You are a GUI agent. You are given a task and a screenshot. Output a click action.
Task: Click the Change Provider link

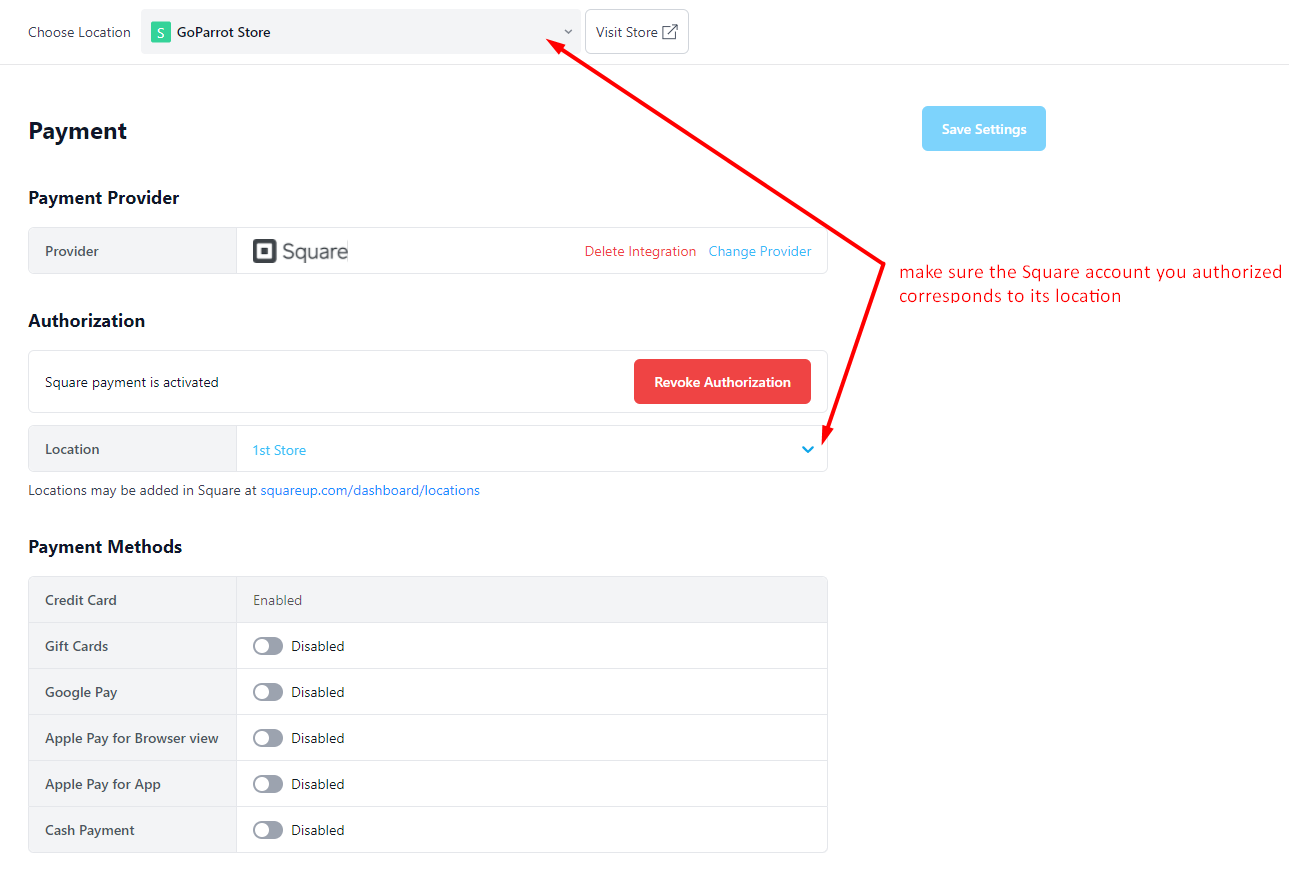760,251
